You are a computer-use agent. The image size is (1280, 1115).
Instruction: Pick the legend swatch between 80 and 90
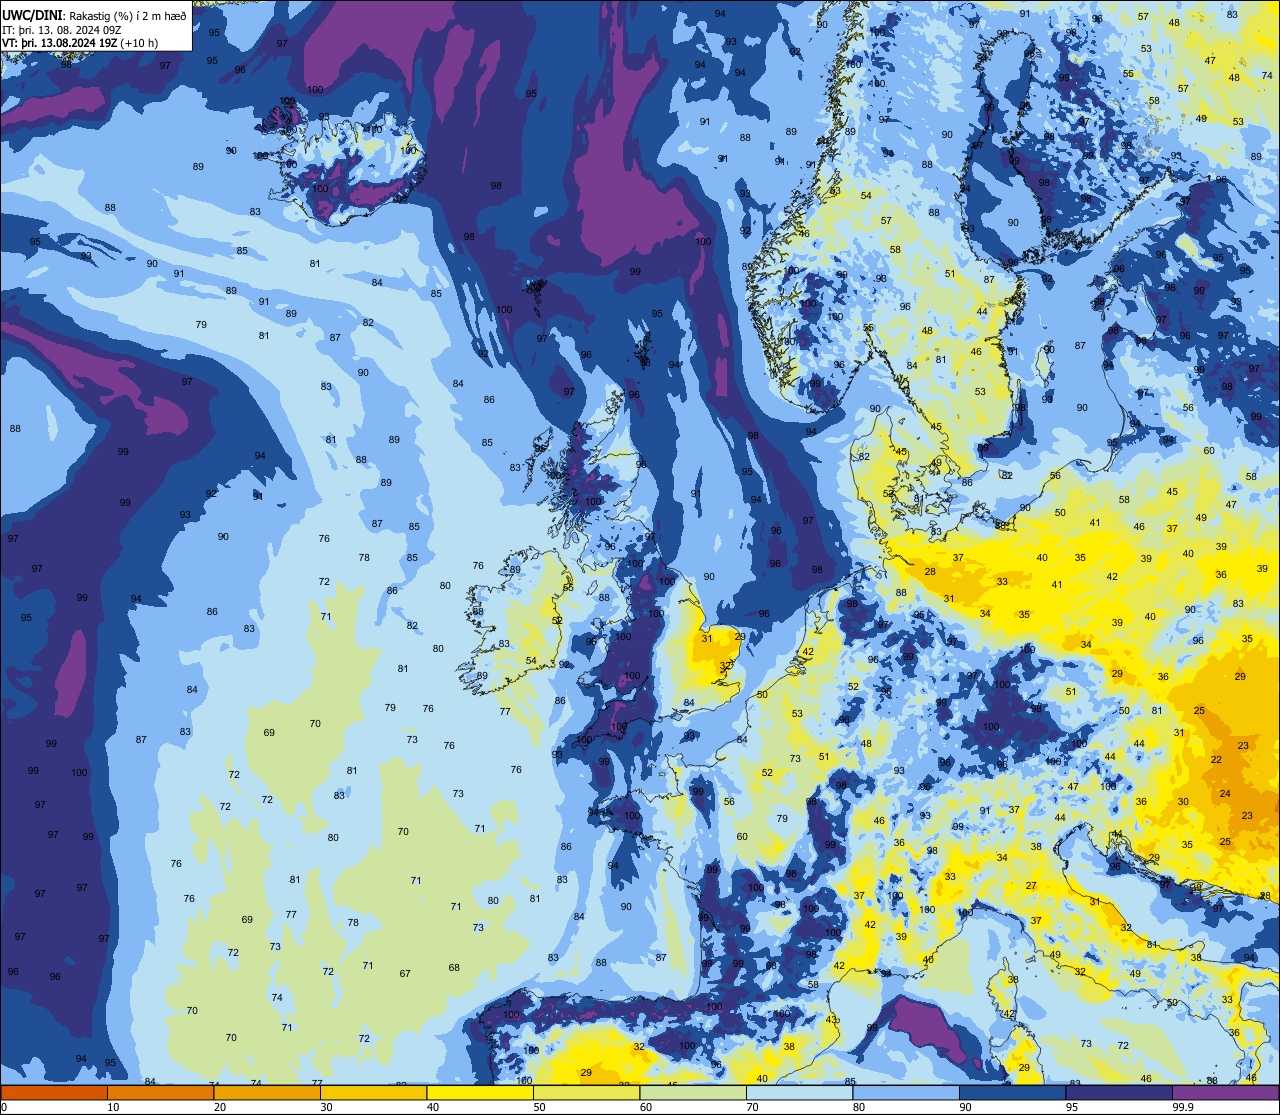906,1093
